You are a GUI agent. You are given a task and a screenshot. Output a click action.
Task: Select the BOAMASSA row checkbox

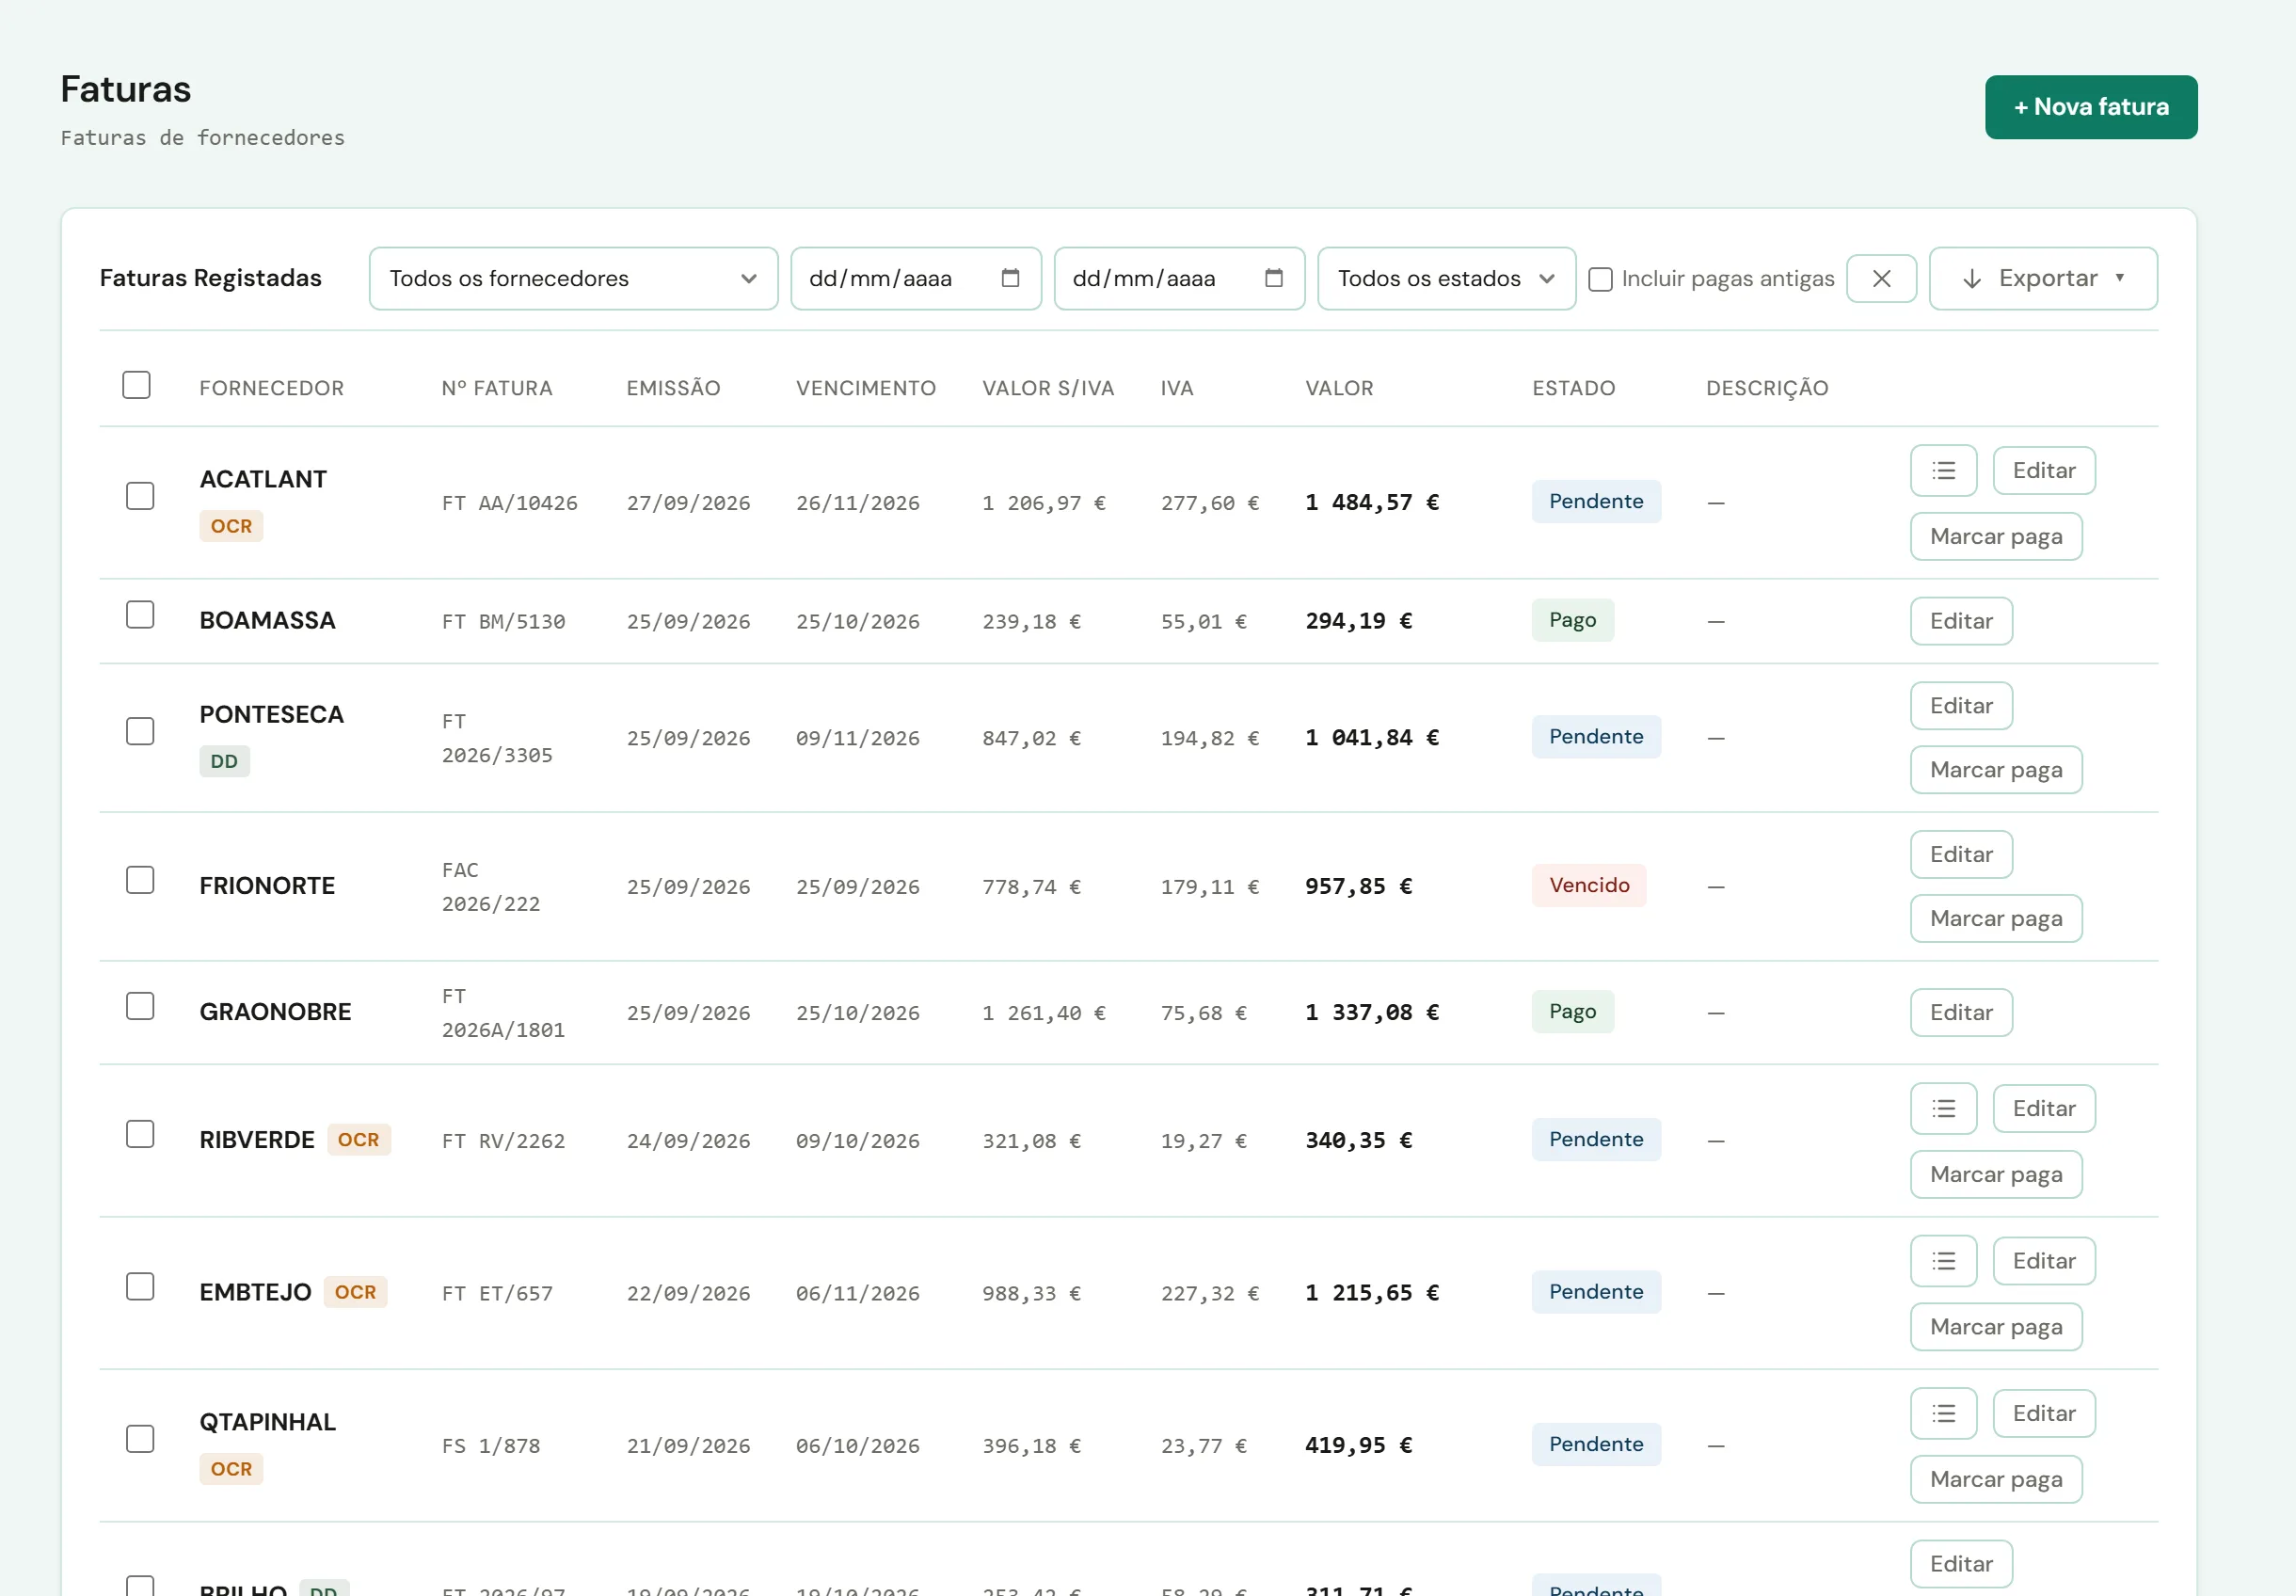[x=140, y=615]
